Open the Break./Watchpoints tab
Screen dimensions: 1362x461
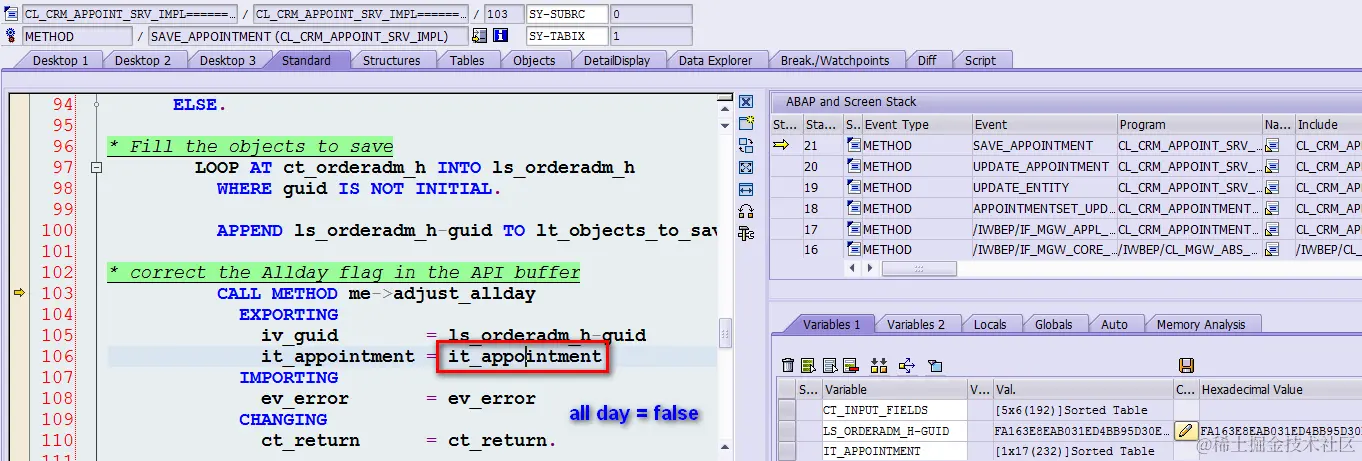click(835, 60)
